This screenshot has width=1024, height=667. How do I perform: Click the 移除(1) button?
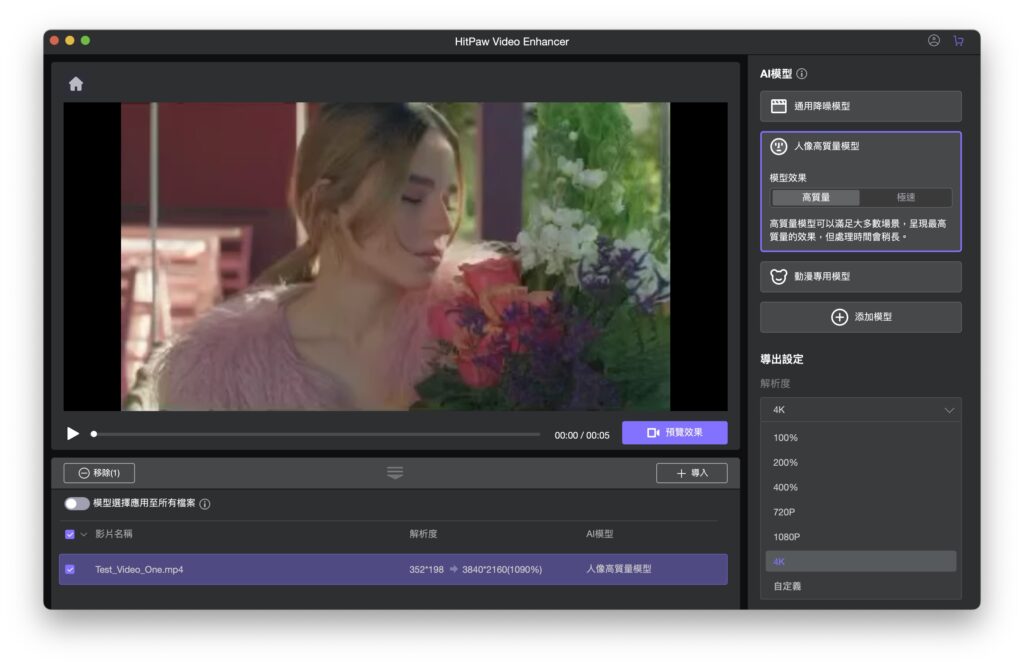click(99, 473)
